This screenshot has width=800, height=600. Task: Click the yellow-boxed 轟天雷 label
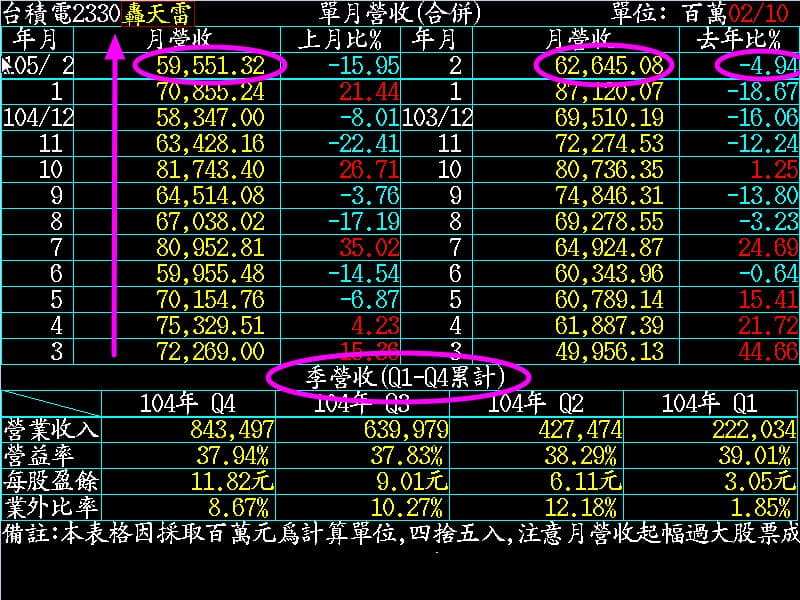click(x=159, y=14)
